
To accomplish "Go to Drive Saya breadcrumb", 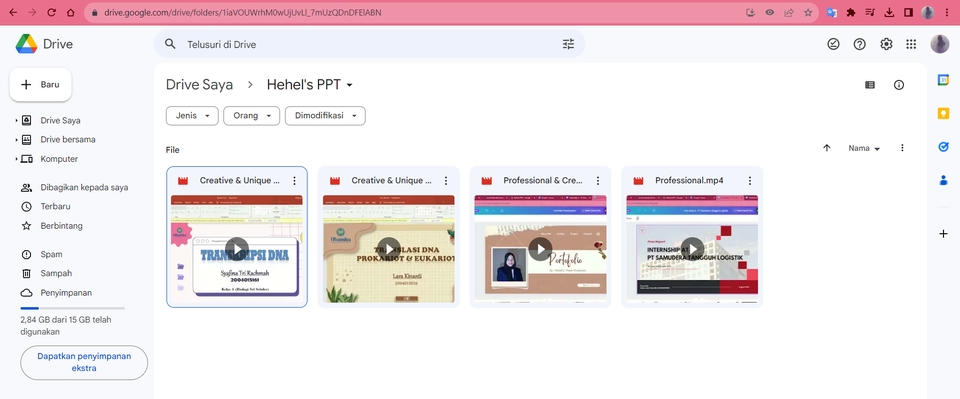I will [x=200, y=85].
